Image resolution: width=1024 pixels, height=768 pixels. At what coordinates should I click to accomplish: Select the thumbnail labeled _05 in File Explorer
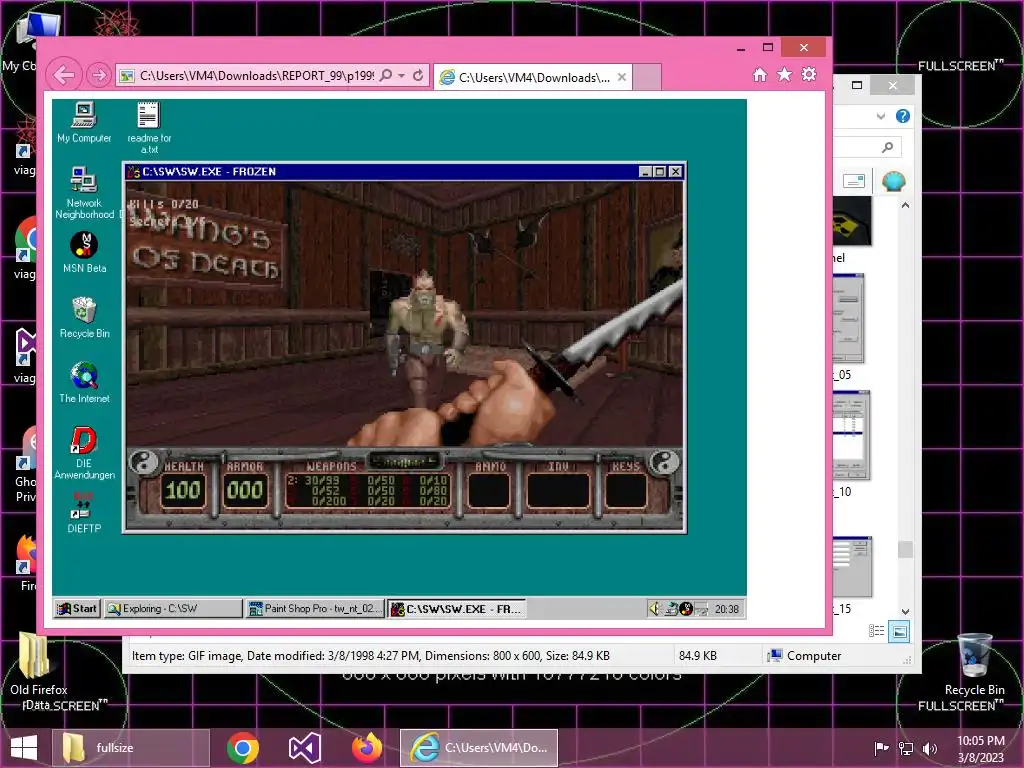848,318
